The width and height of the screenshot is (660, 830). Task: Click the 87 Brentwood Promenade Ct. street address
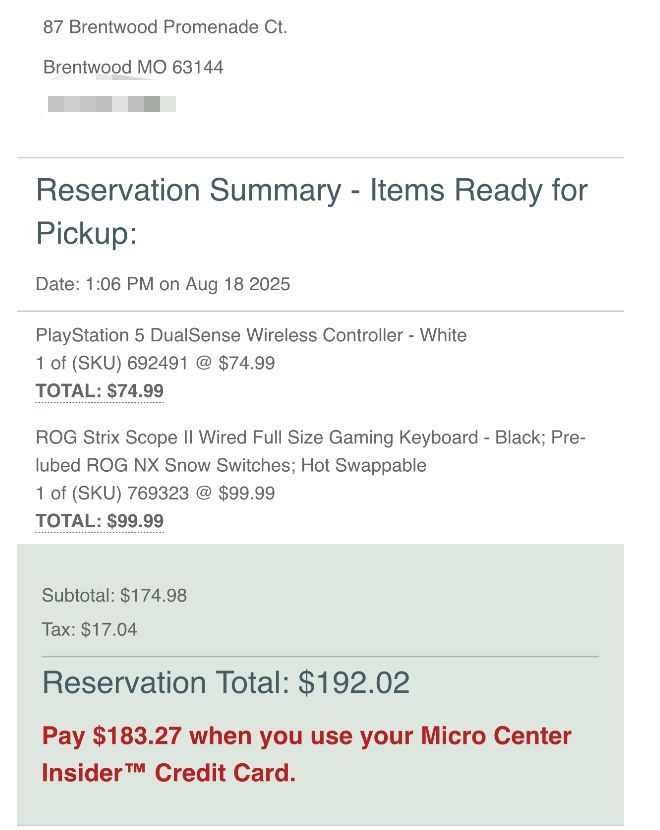coord(165,27)
